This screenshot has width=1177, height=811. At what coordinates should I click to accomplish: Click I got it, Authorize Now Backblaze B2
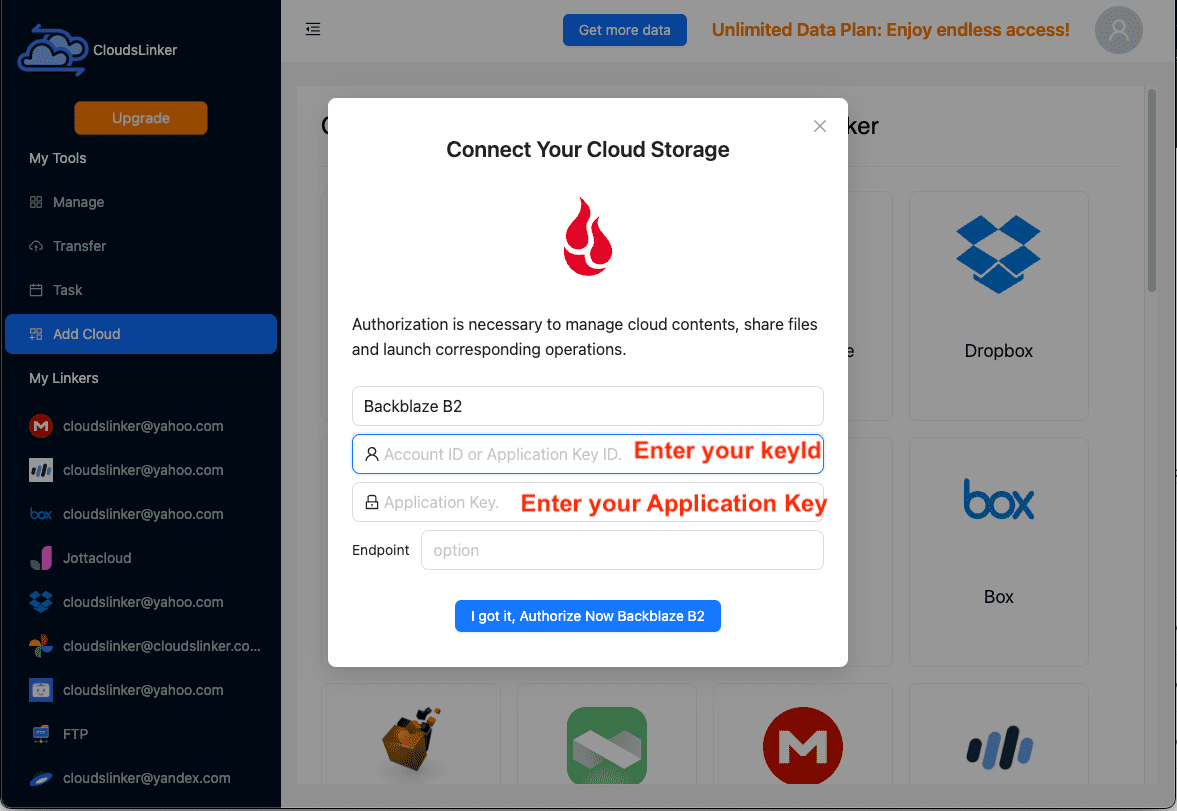588,616
